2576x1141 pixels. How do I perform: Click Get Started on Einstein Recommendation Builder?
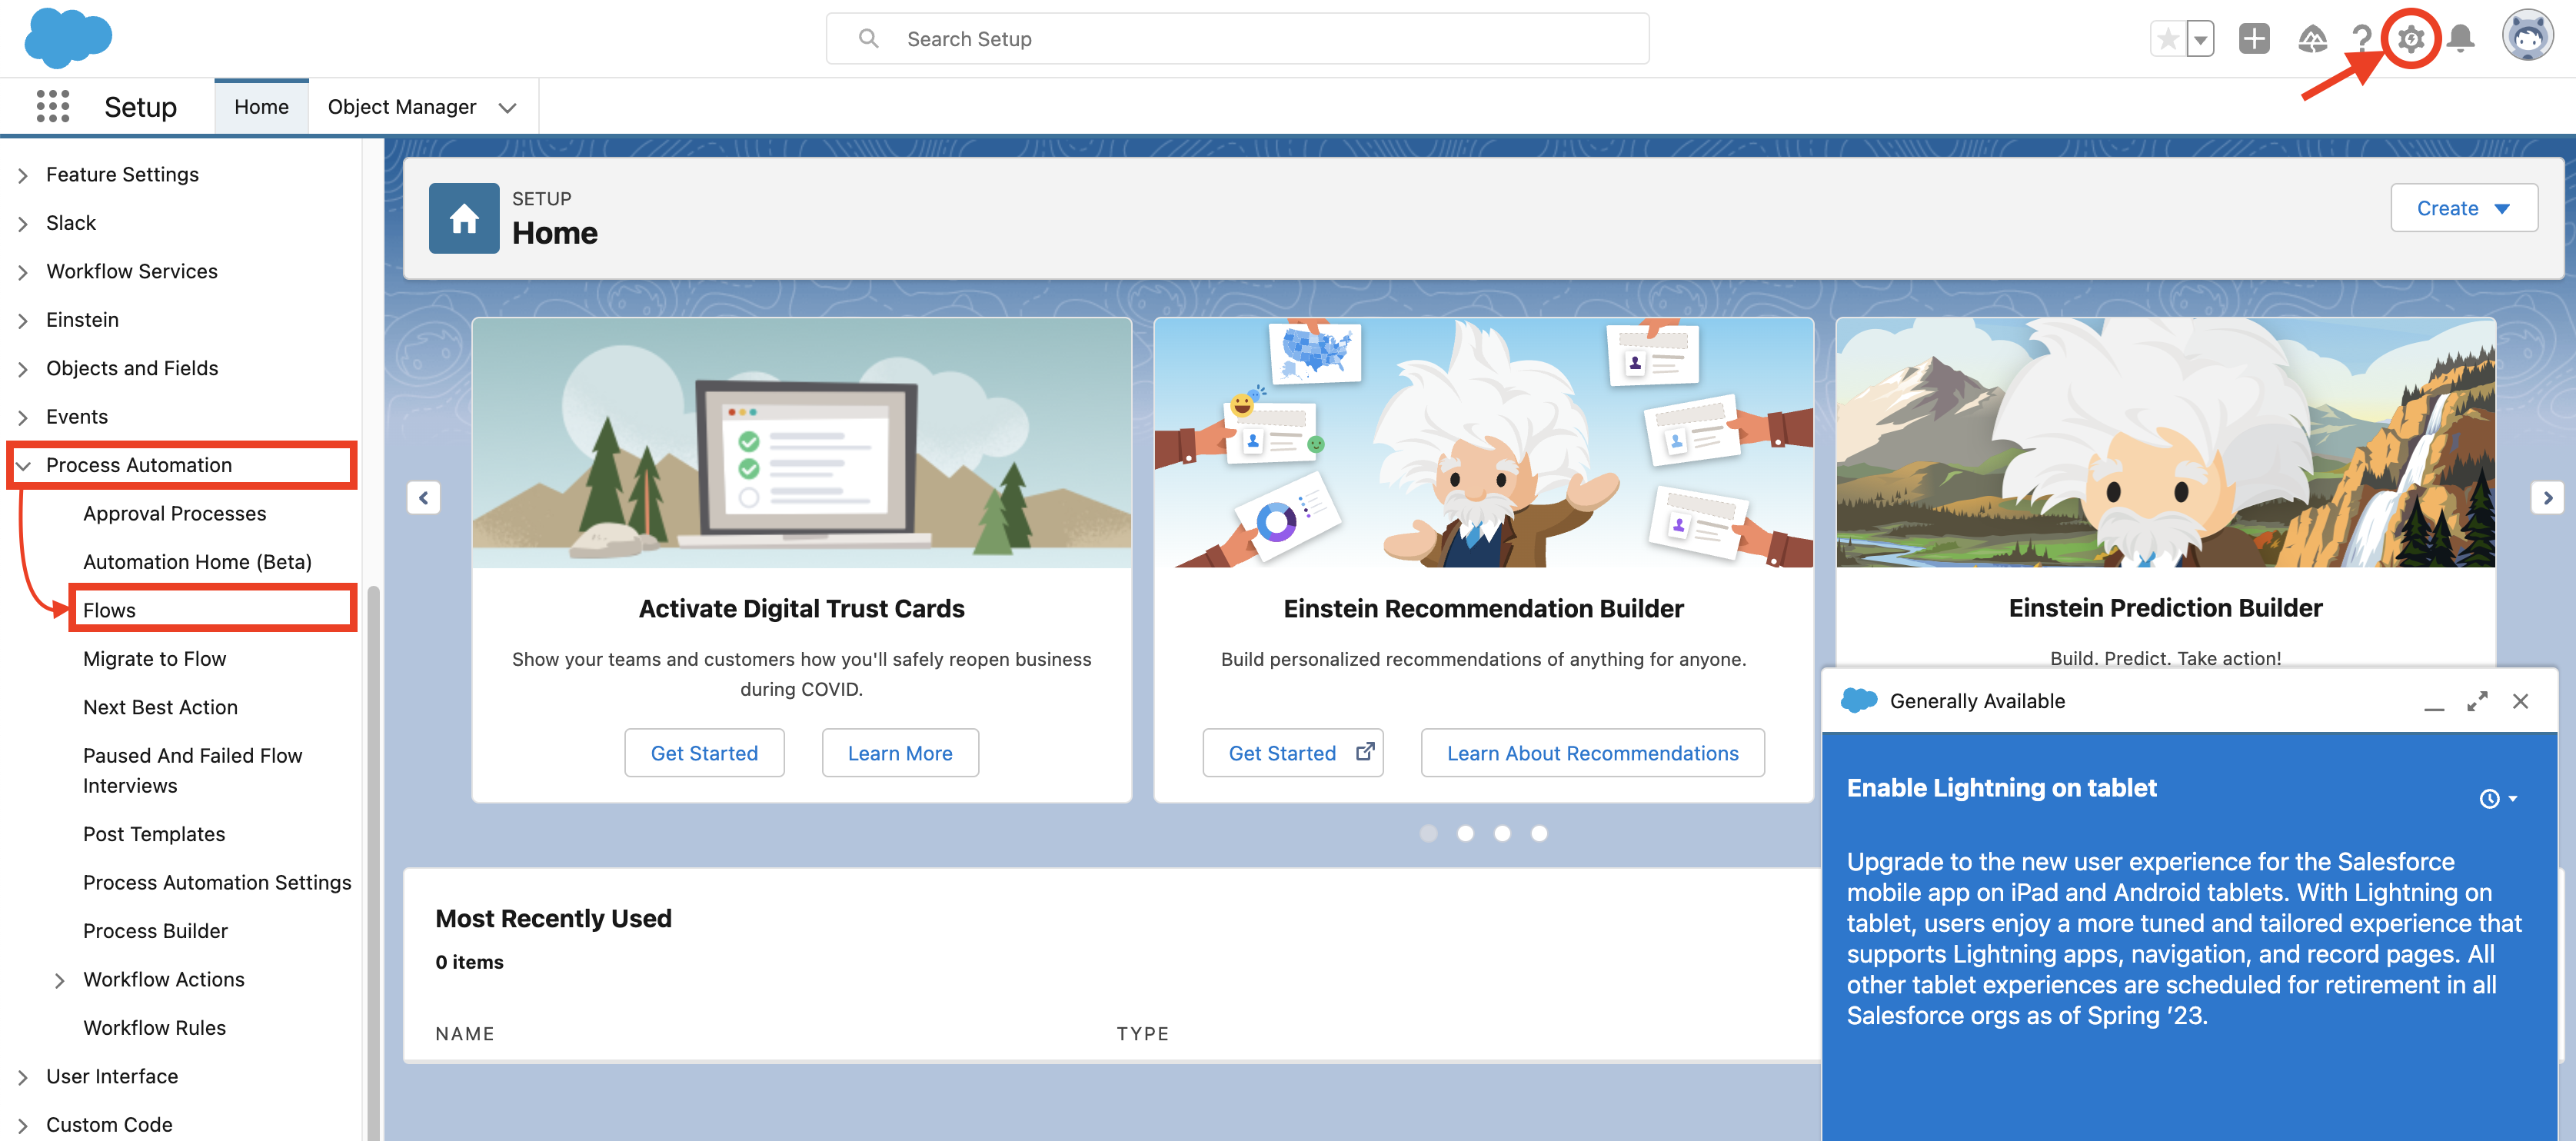coord(1292,753)
